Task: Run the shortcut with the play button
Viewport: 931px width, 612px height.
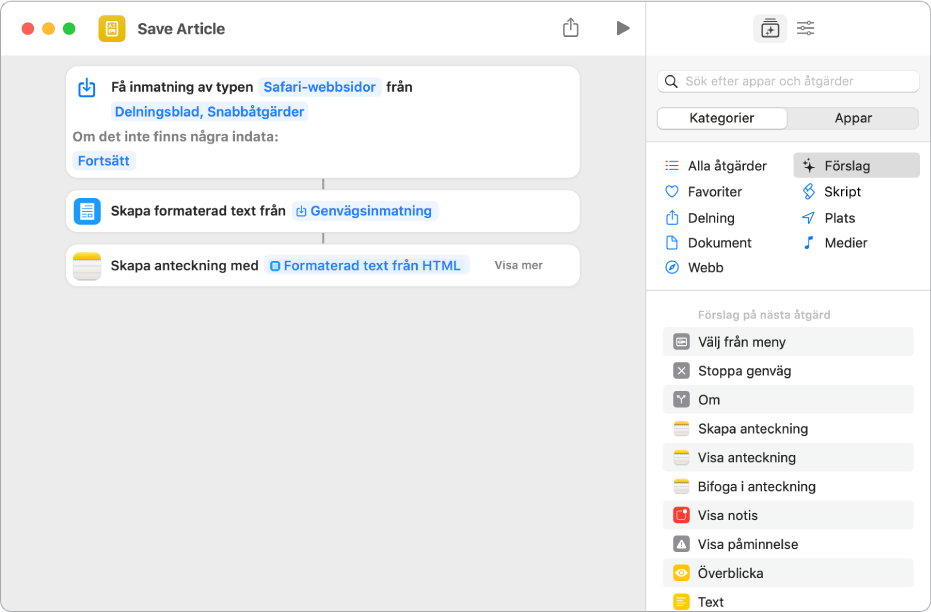Action: point(623,28)
